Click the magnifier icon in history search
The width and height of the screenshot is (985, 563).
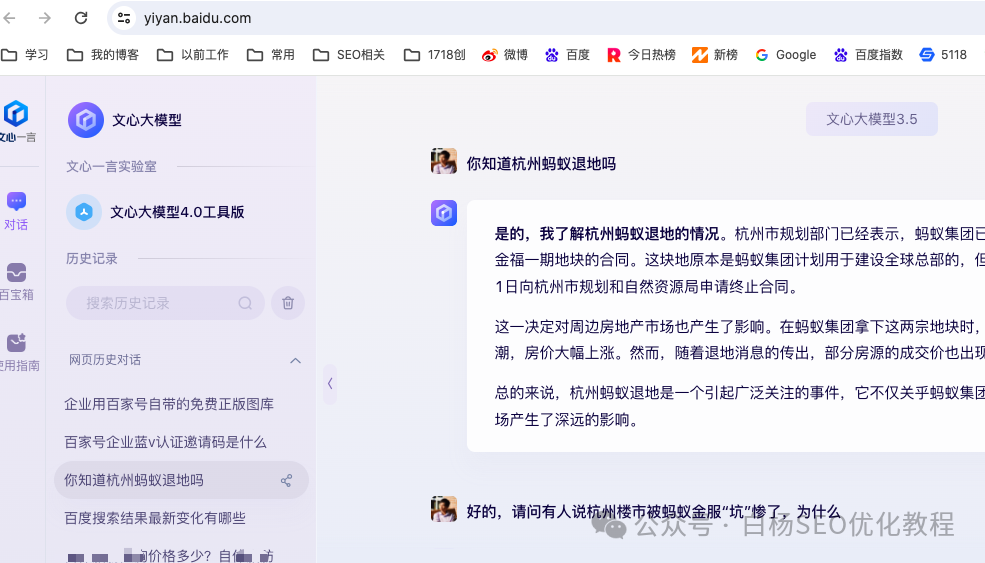[245, 303]
